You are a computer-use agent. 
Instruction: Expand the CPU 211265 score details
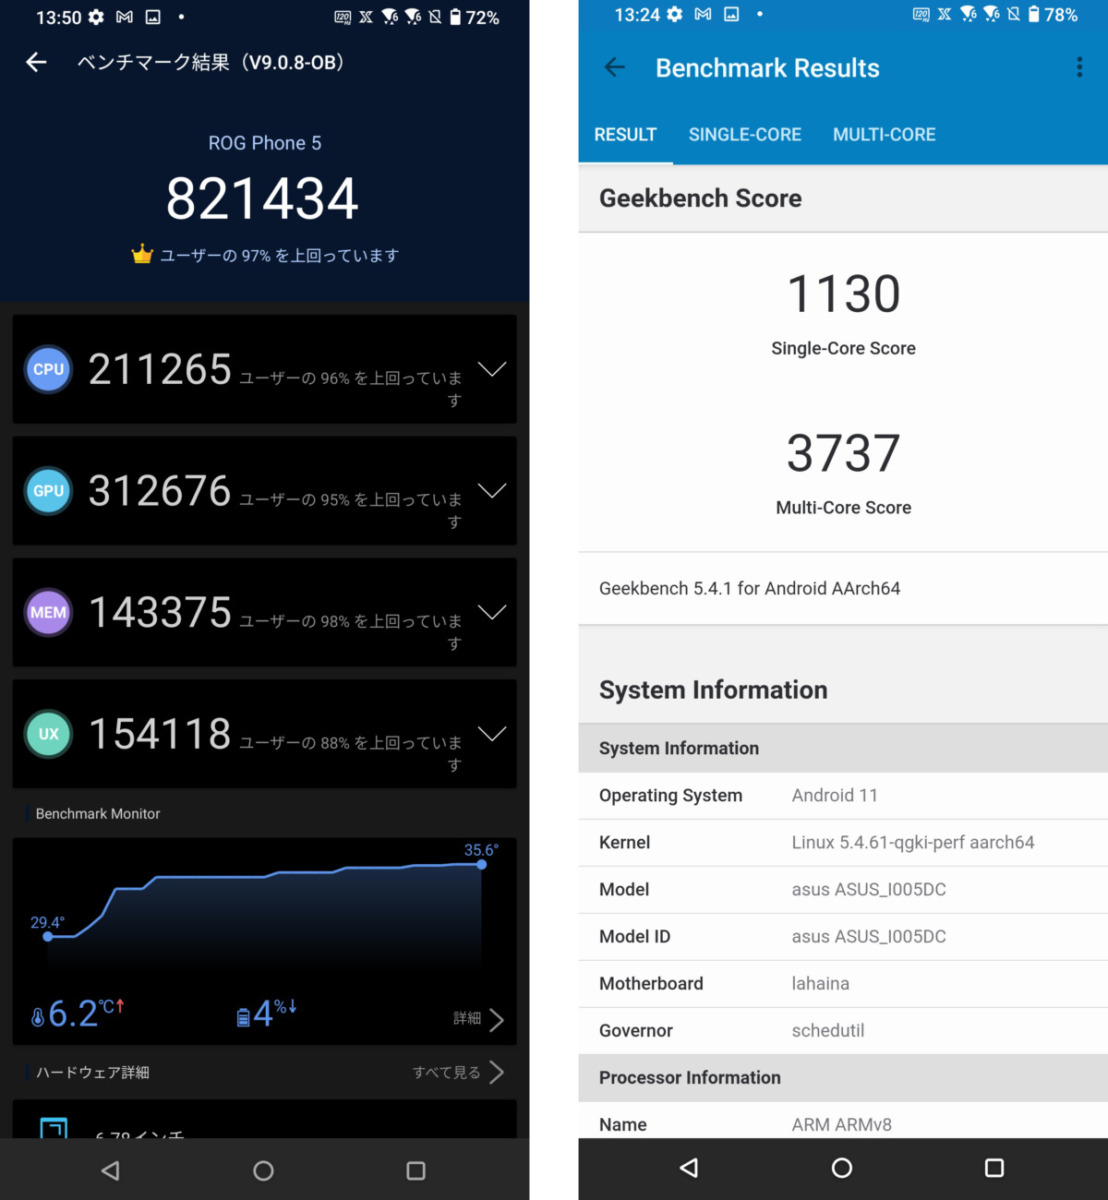(x=491, y=369)
